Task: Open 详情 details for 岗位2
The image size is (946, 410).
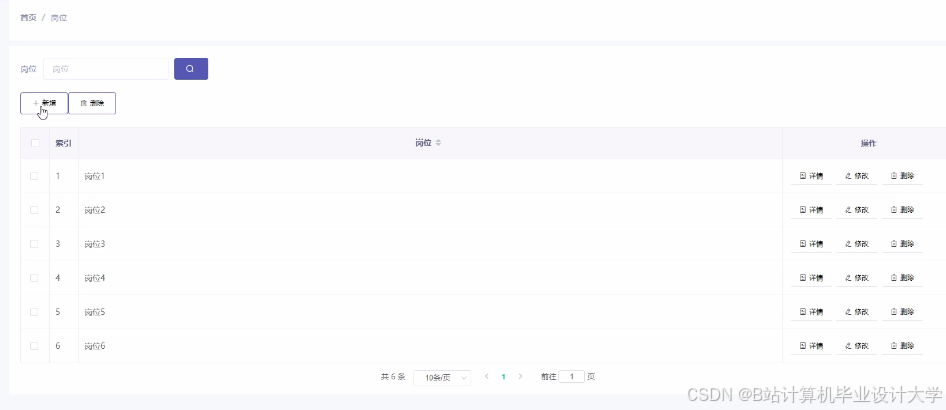Action: tap(811, 210)
